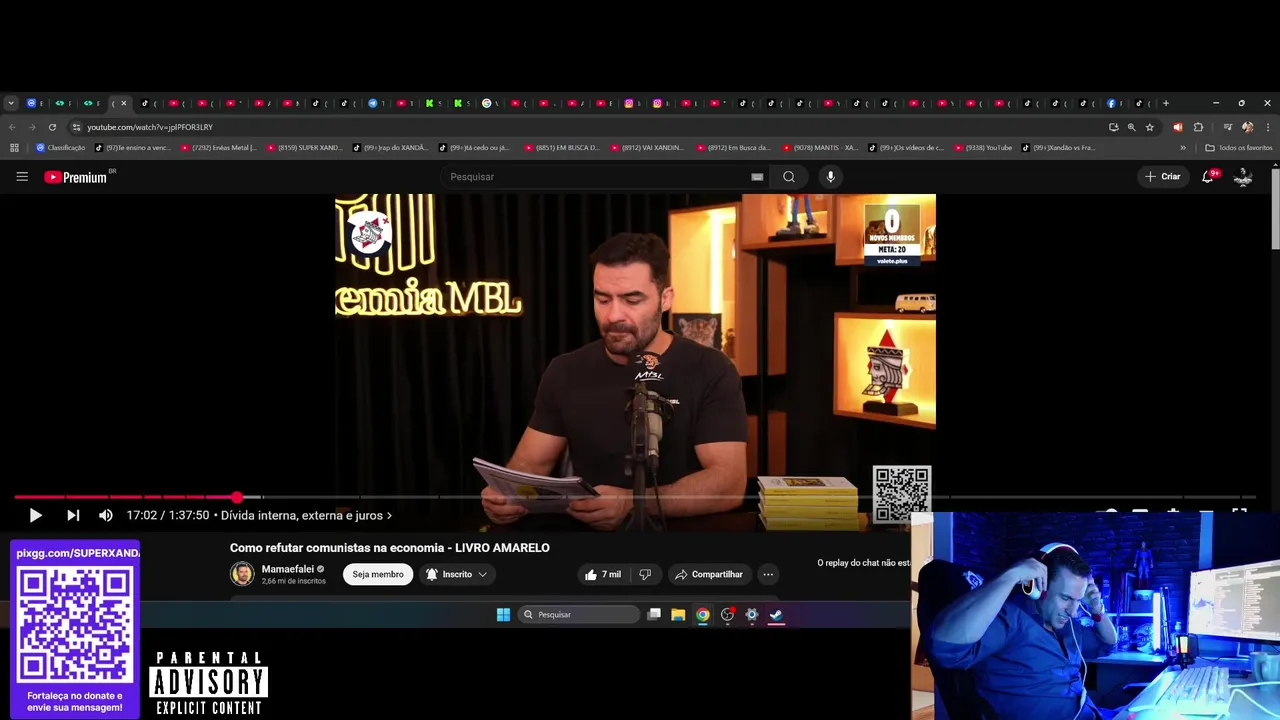Open Todos os favoritos folder
The width and height of the screenshot is (1280, 720).
pos(1239,148)
